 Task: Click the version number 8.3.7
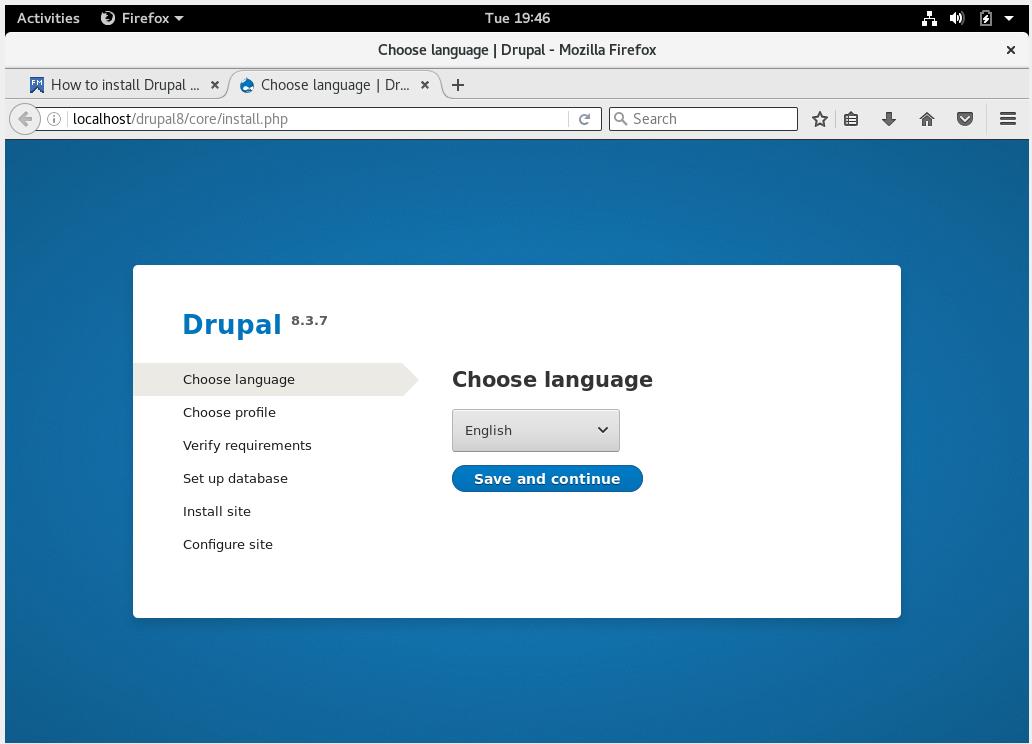pos(309,321)
